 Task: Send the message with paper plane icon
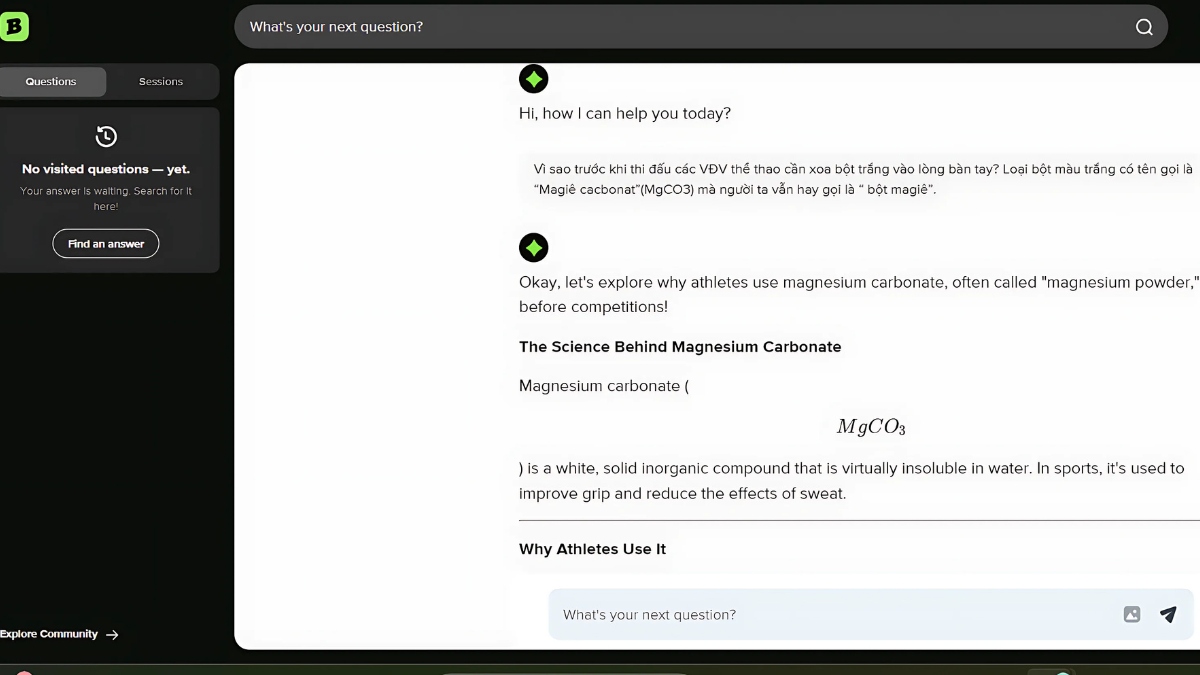pyautogui.click(x=1168, y=614)
